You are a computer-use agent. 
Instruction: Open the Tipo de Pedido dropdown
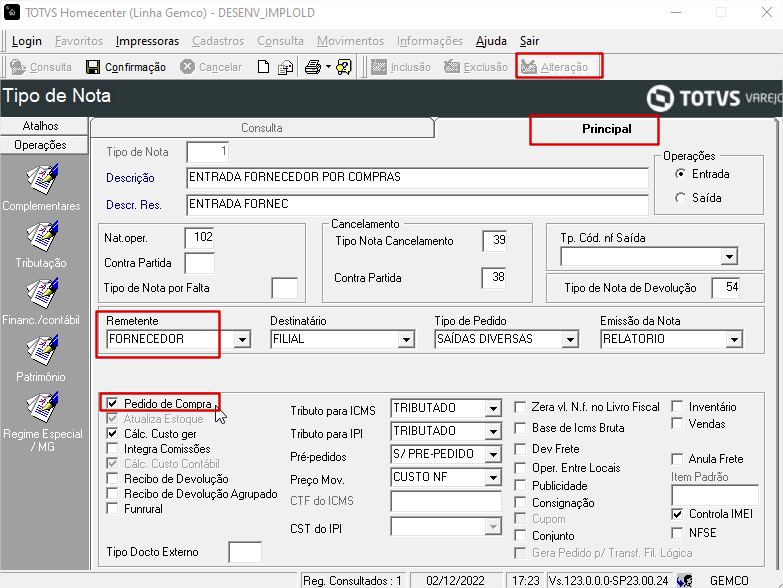(x=570, y=339)
